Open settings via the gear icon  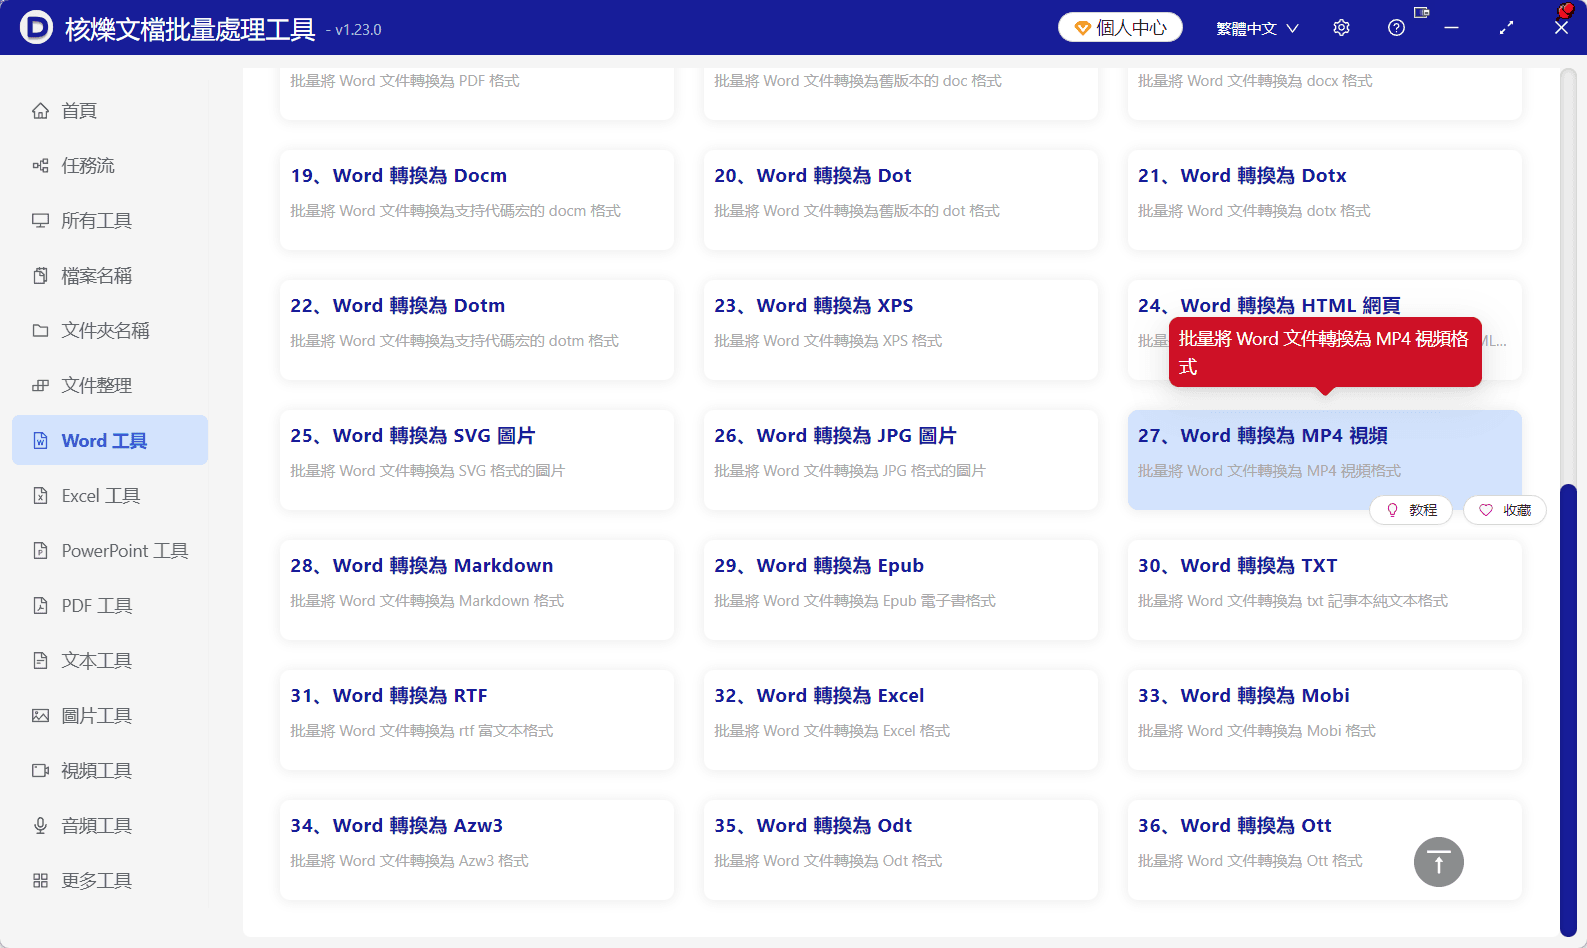click(1342, 28)
